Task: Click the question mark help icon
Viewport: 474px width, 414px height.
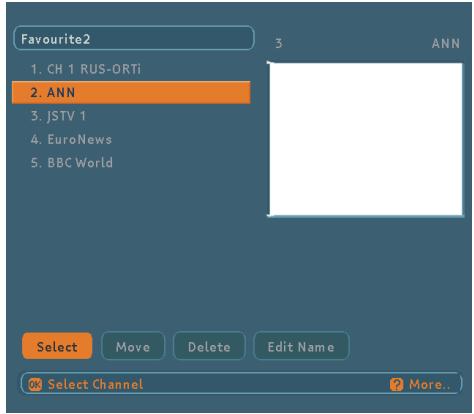Action: [x=396, y=384]
